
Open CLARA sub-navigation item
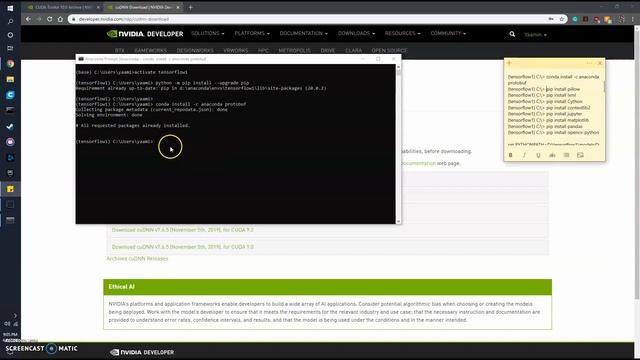[x=353, y=50]
